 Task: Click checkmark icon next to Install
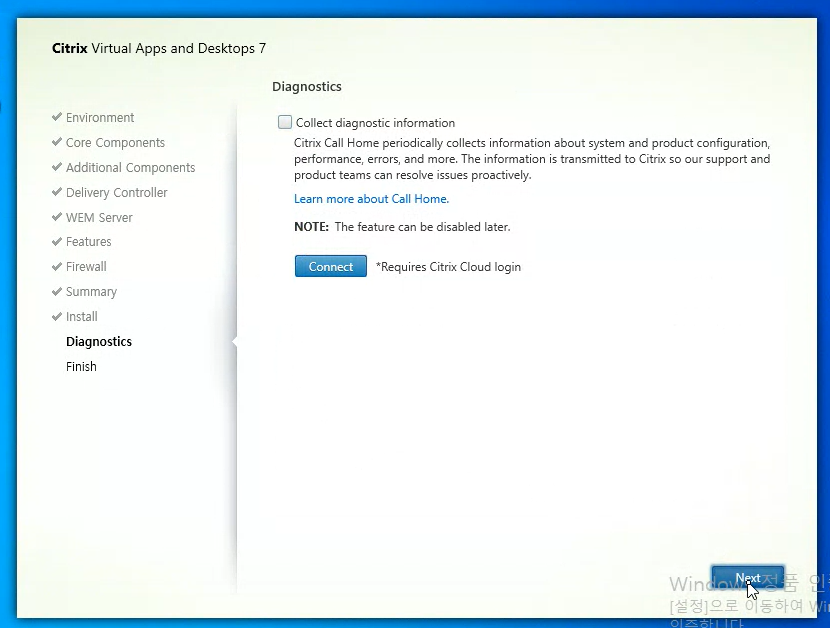(57, 317)
